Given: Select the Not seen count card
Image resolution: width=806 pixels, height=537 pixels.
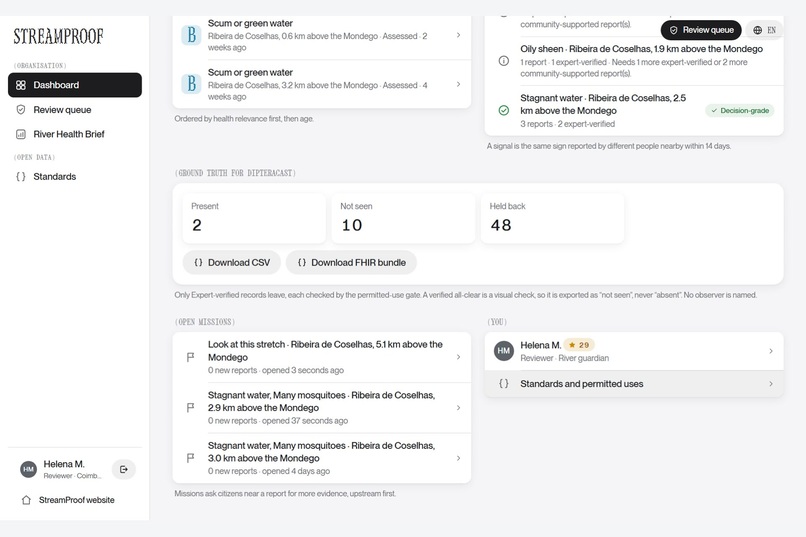Looking at the screenshot, I should [403, 218].
